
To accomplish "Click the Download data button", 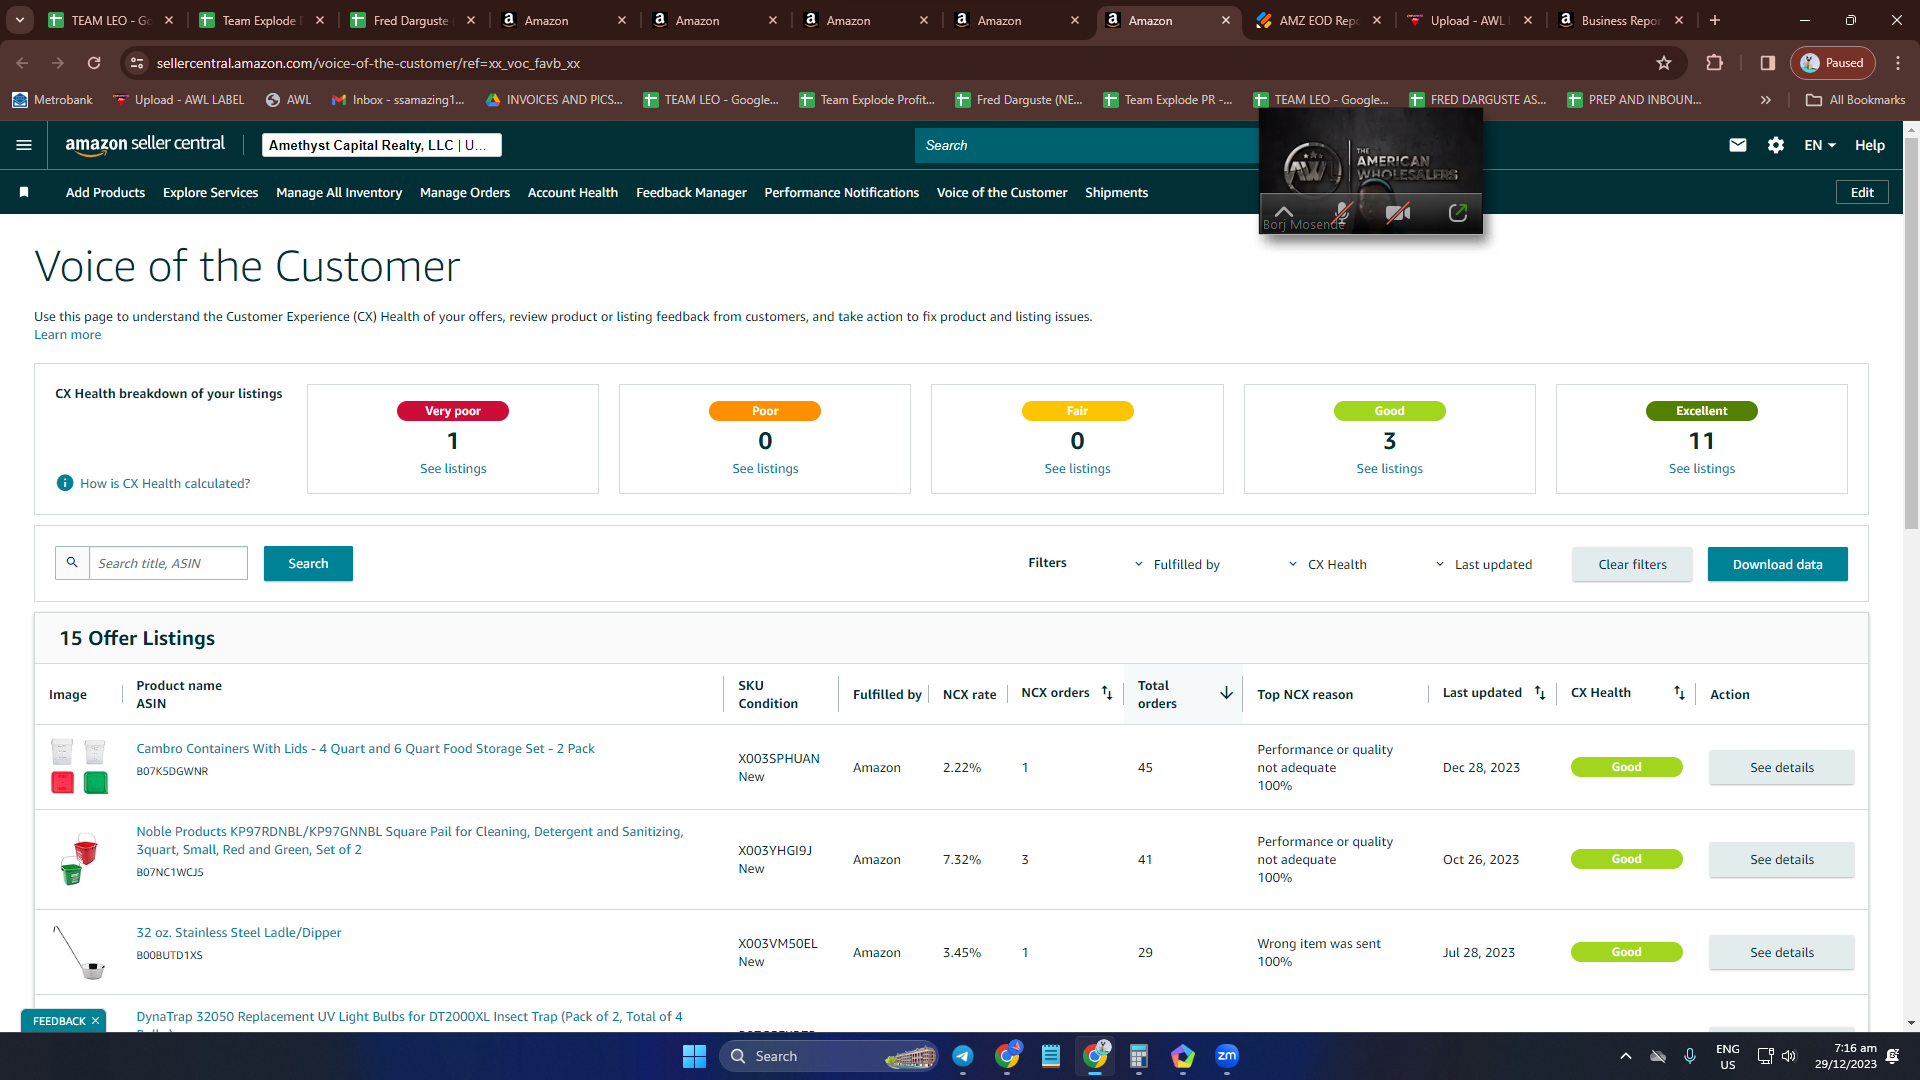I will [1777, 564].
